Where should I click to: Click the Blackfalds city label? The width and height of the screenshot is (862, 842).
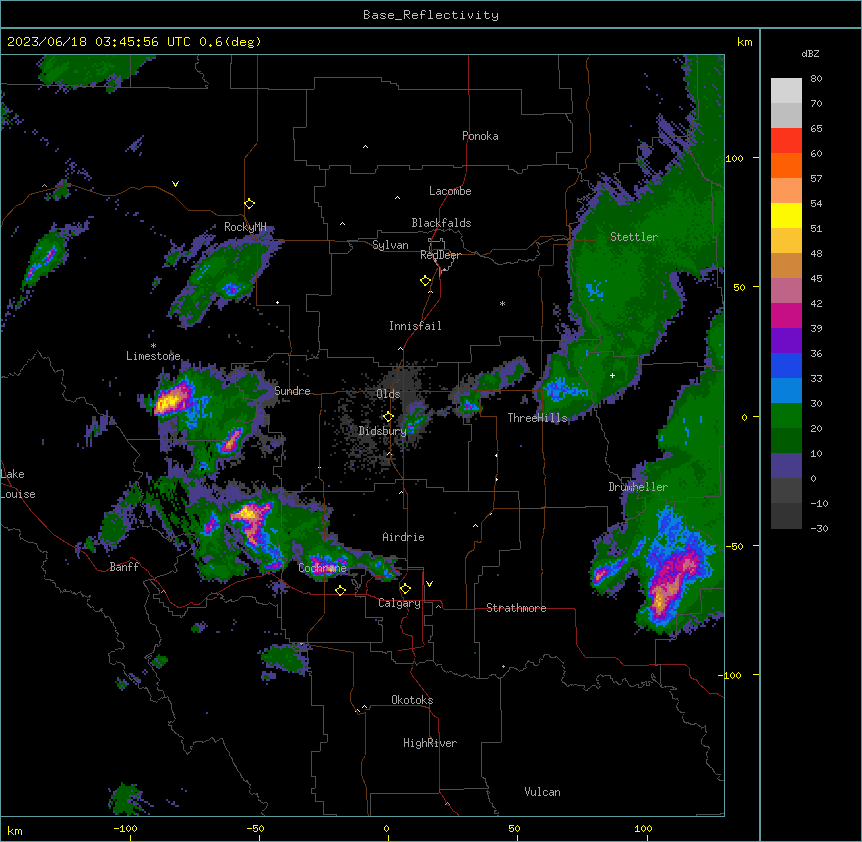click(441, 223)
